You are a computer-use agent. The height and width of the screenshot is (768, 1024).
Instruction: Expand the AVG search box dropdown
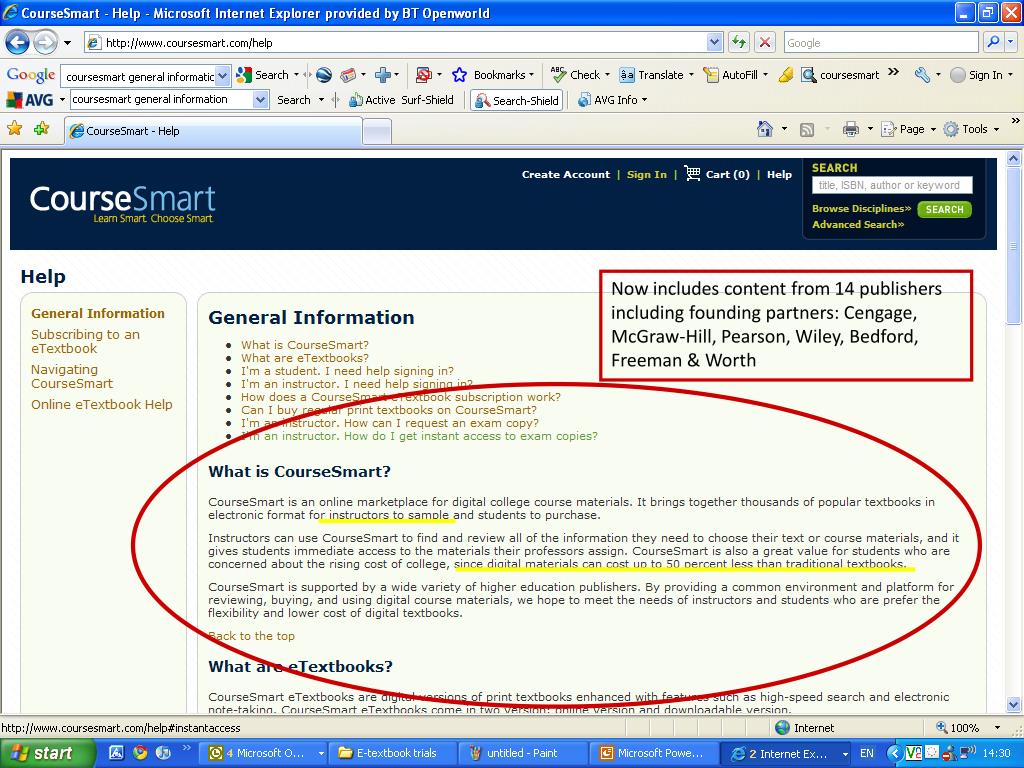coord(261,99)
